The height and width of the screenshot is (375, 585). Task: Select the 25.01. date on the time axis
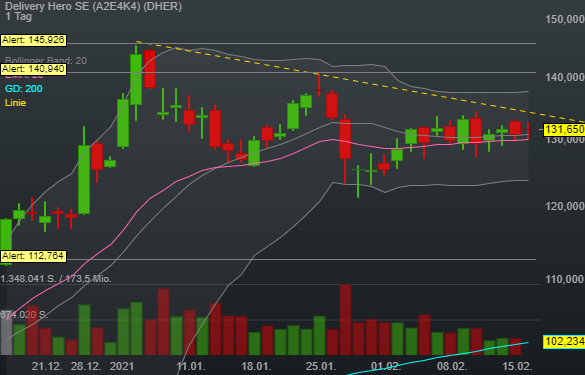[321, 366]
